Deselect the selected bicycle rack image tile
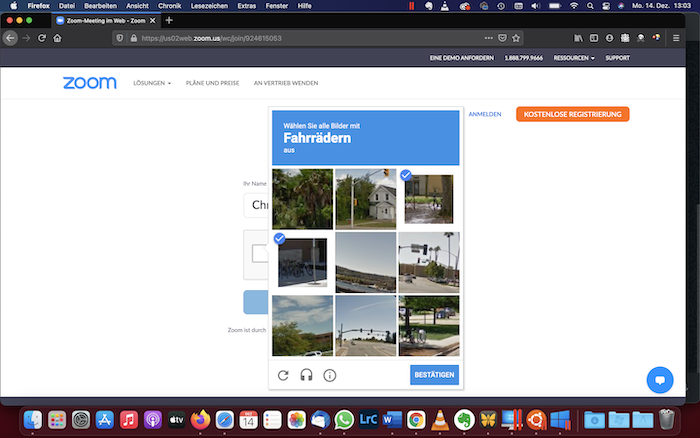Viewport: 700px width, 438px height. point(303,263)
